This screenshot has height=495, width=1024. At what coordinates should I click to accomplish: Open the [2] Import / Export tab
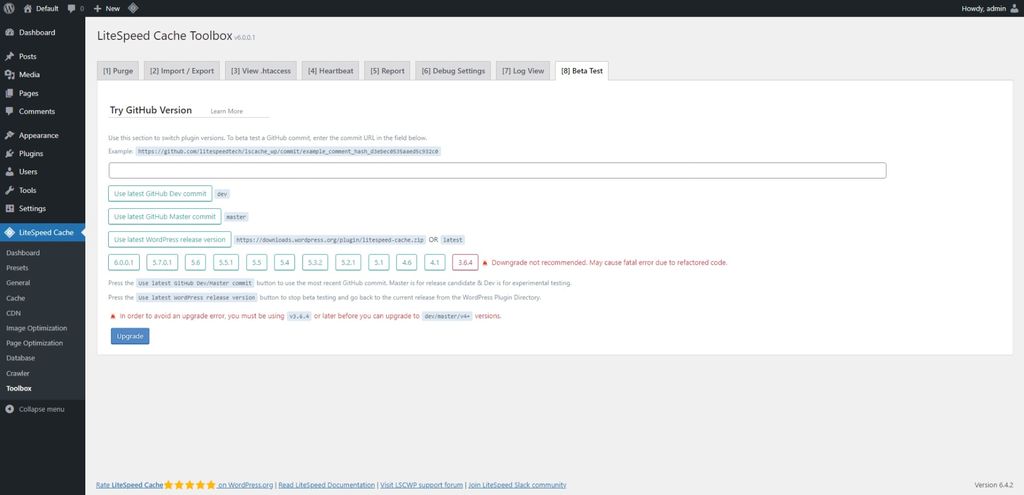(182, 71)
